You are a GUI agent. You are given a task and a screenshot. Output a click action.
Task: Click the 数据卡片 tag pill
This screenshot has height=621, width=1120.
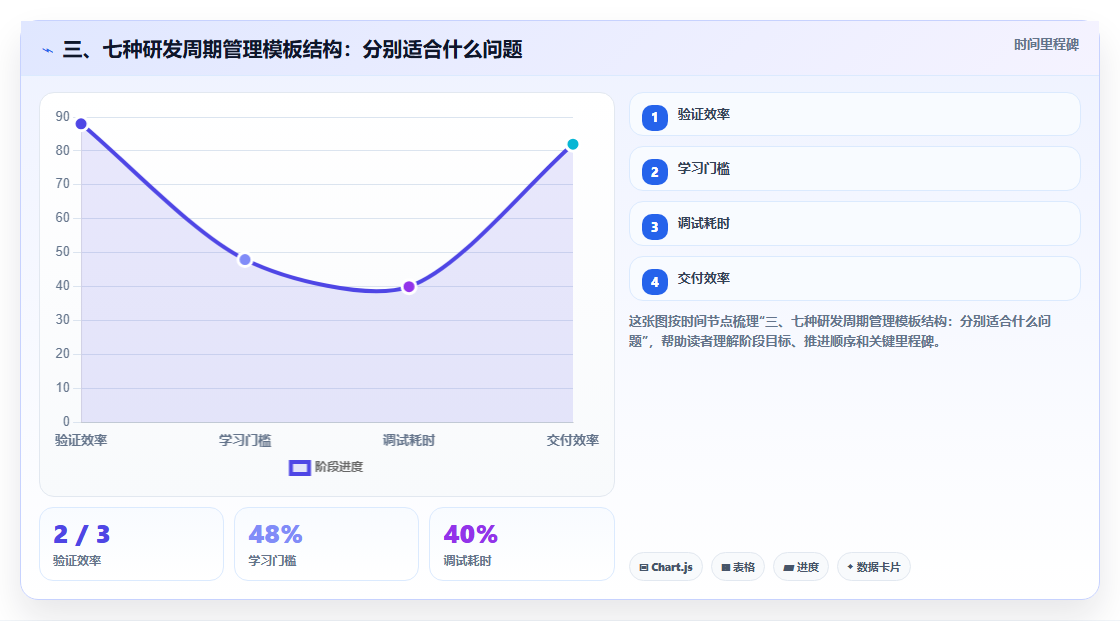874,567
